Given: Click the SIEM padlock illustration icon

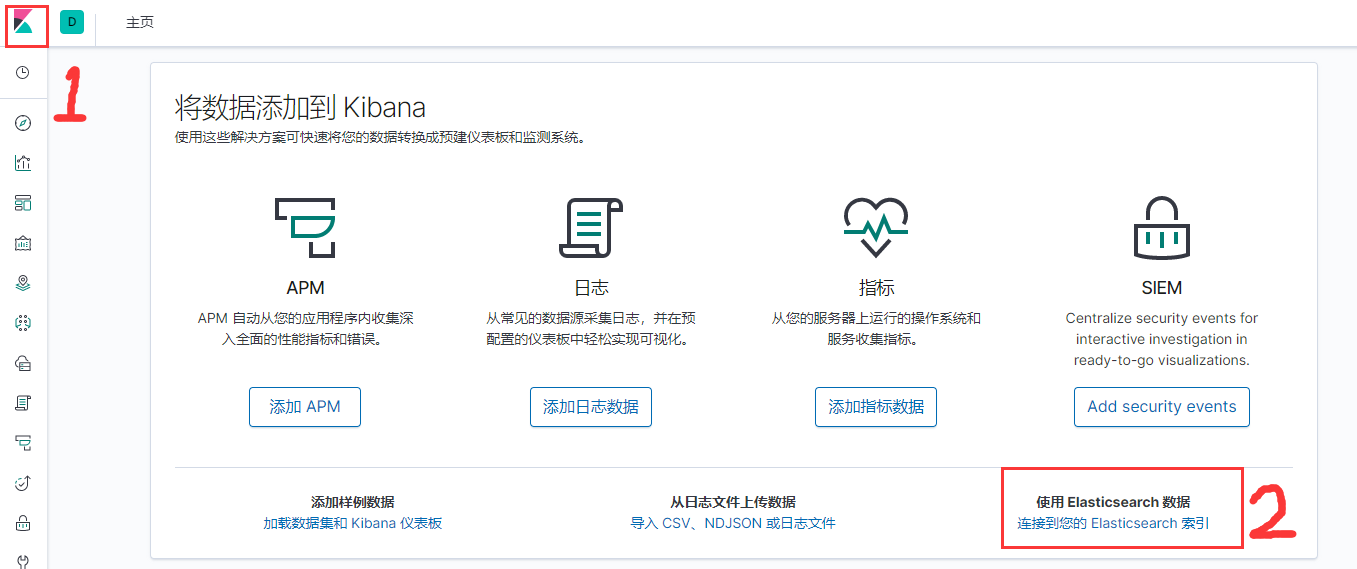Looking at the screenshot, I should coord(1161,228).
